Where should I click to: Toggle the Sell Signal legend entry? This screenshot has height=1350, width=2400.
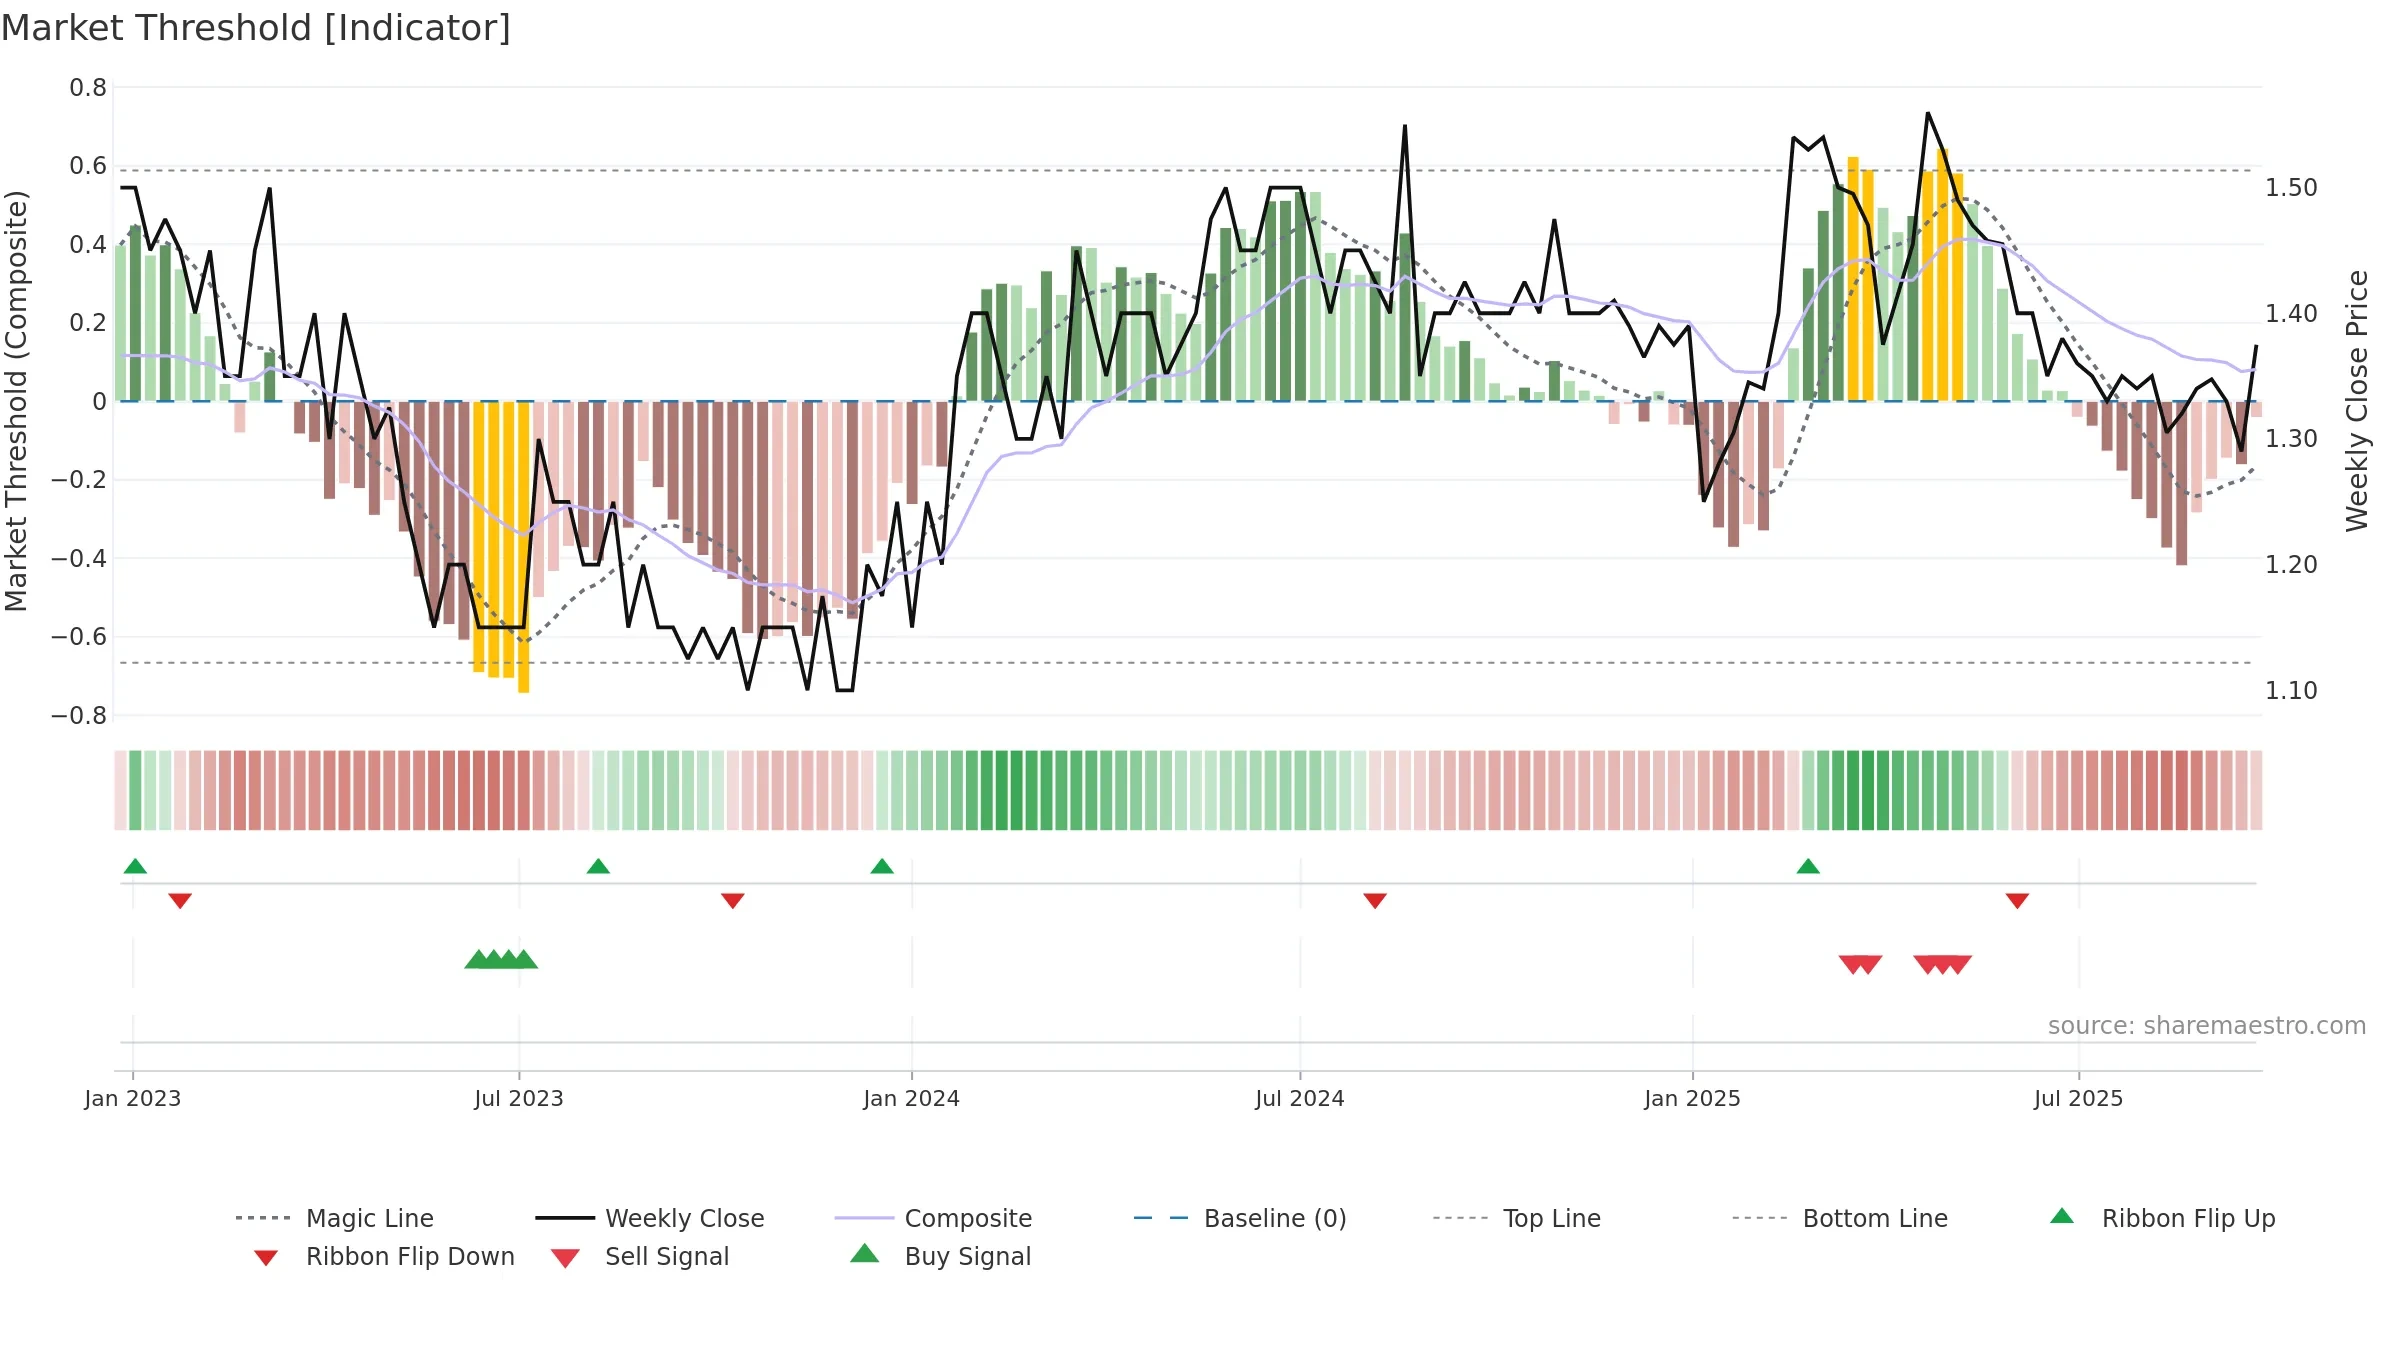[640, 1256]
